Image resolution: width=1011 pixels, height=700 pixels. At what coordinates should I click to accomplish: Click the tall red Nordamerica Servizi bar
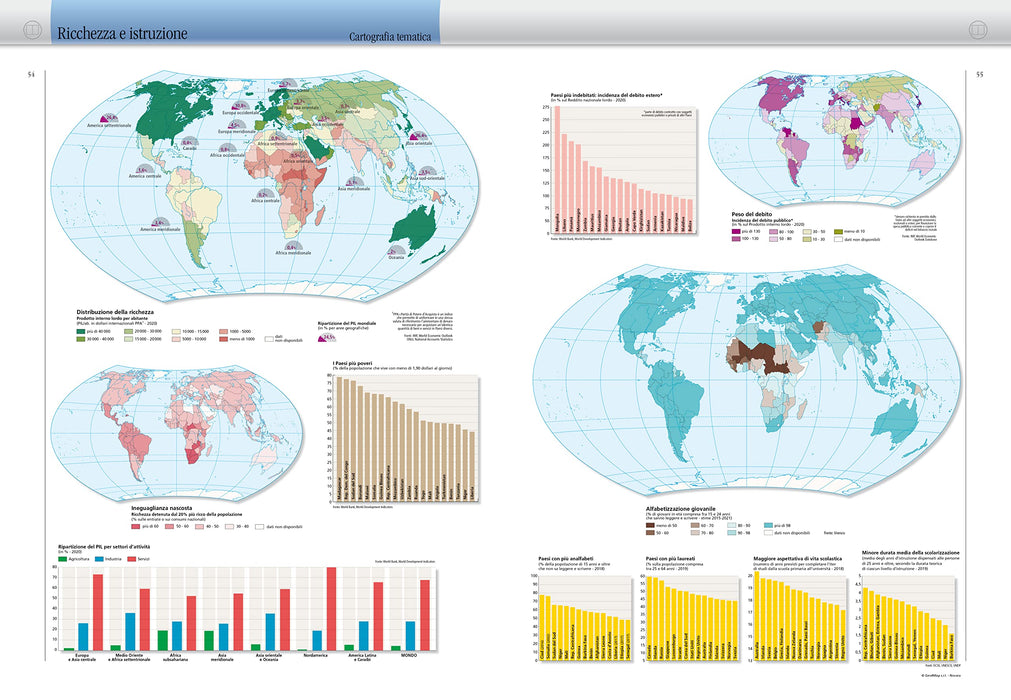(331, 608)
